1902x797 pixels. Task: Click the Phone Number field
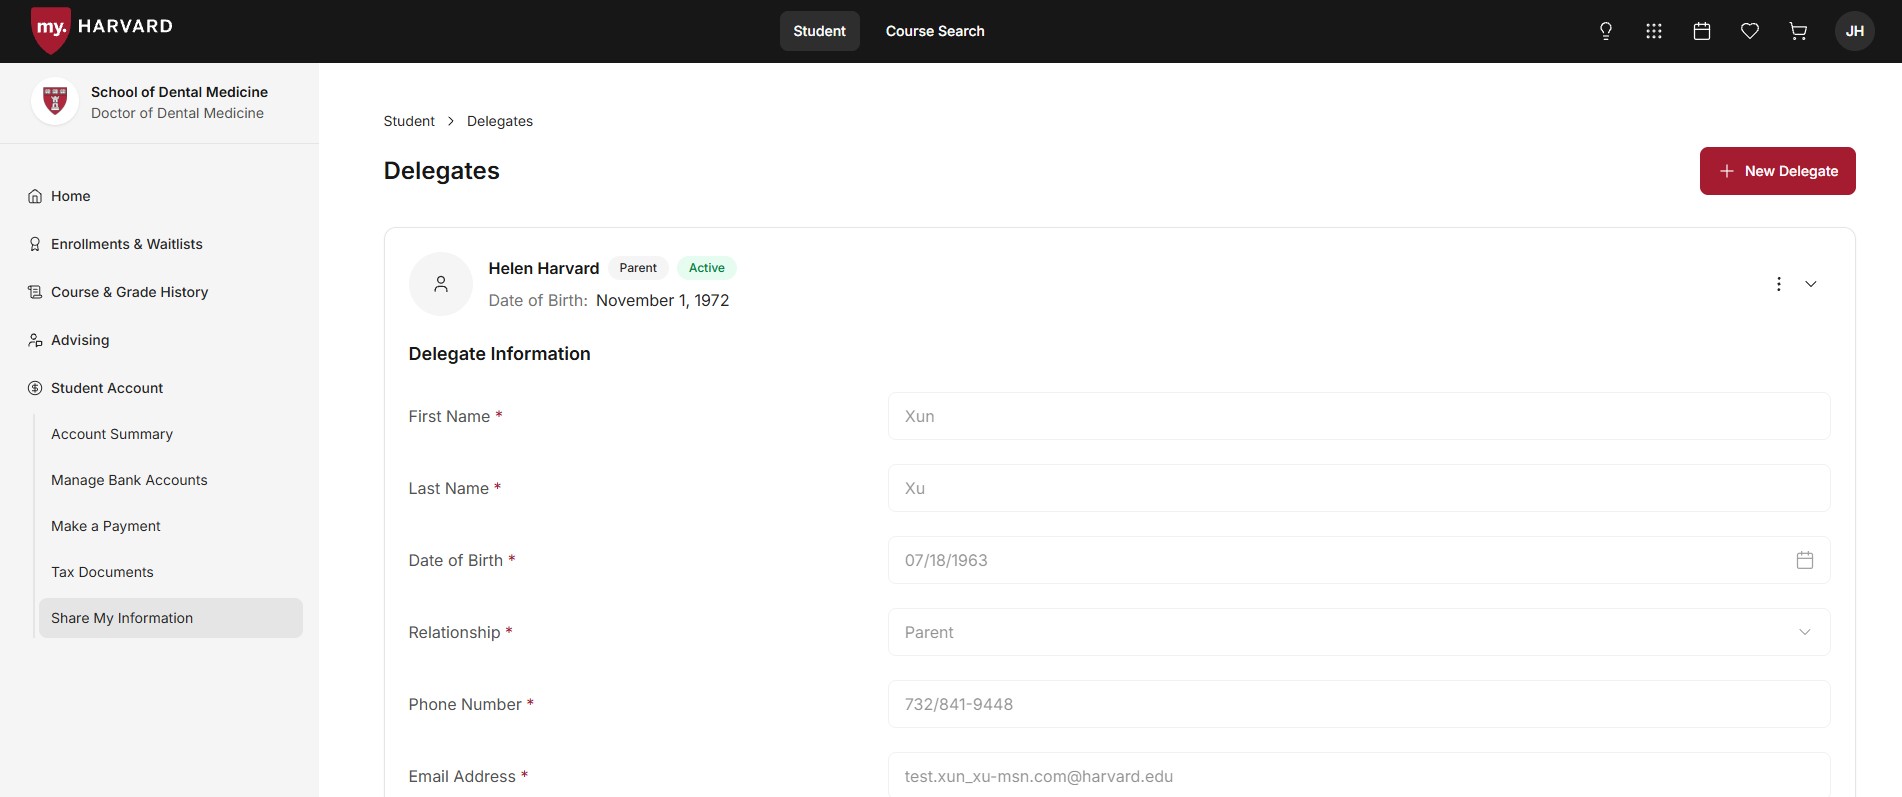click(1359, 704)
